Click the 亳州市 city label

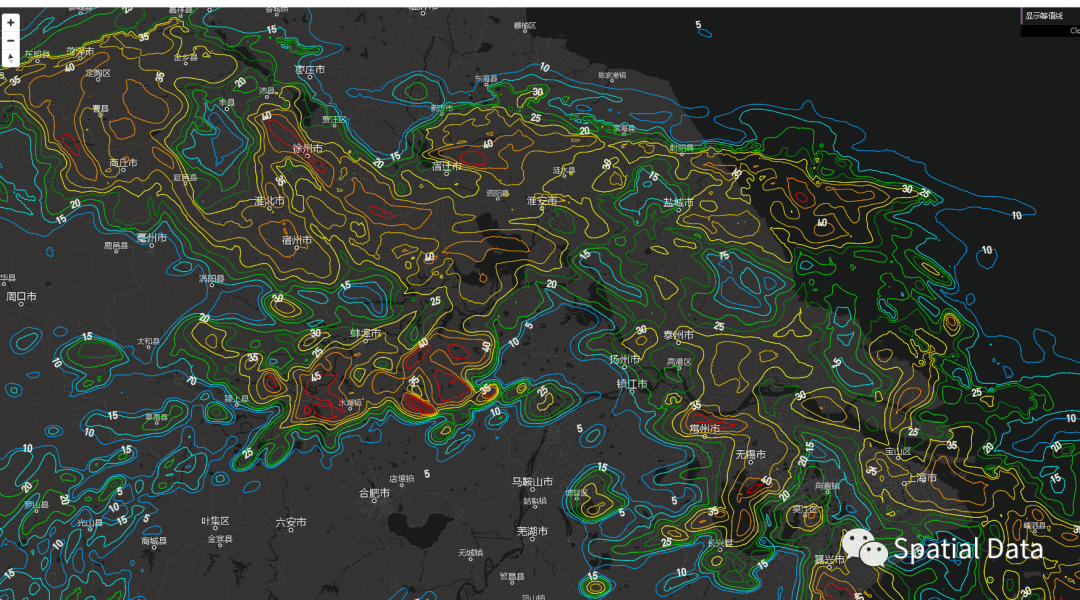[151, 238]
